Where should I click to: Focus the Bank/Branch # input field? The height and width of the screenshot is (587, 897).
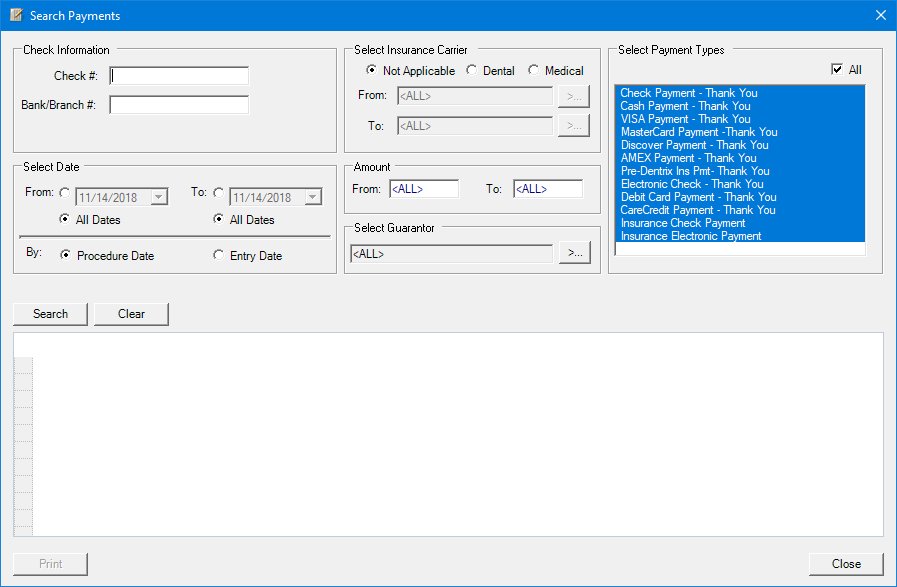click(180, 105)
